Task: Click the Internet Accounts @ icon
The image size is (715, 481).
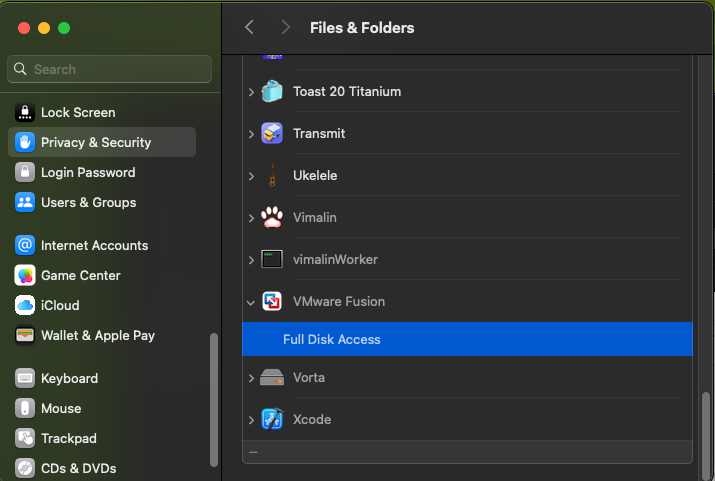Action: click(x=25, y=245)
